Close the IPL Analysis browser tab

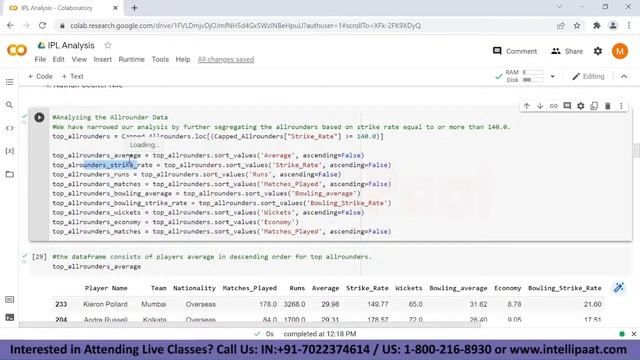(x=115, y=8)
